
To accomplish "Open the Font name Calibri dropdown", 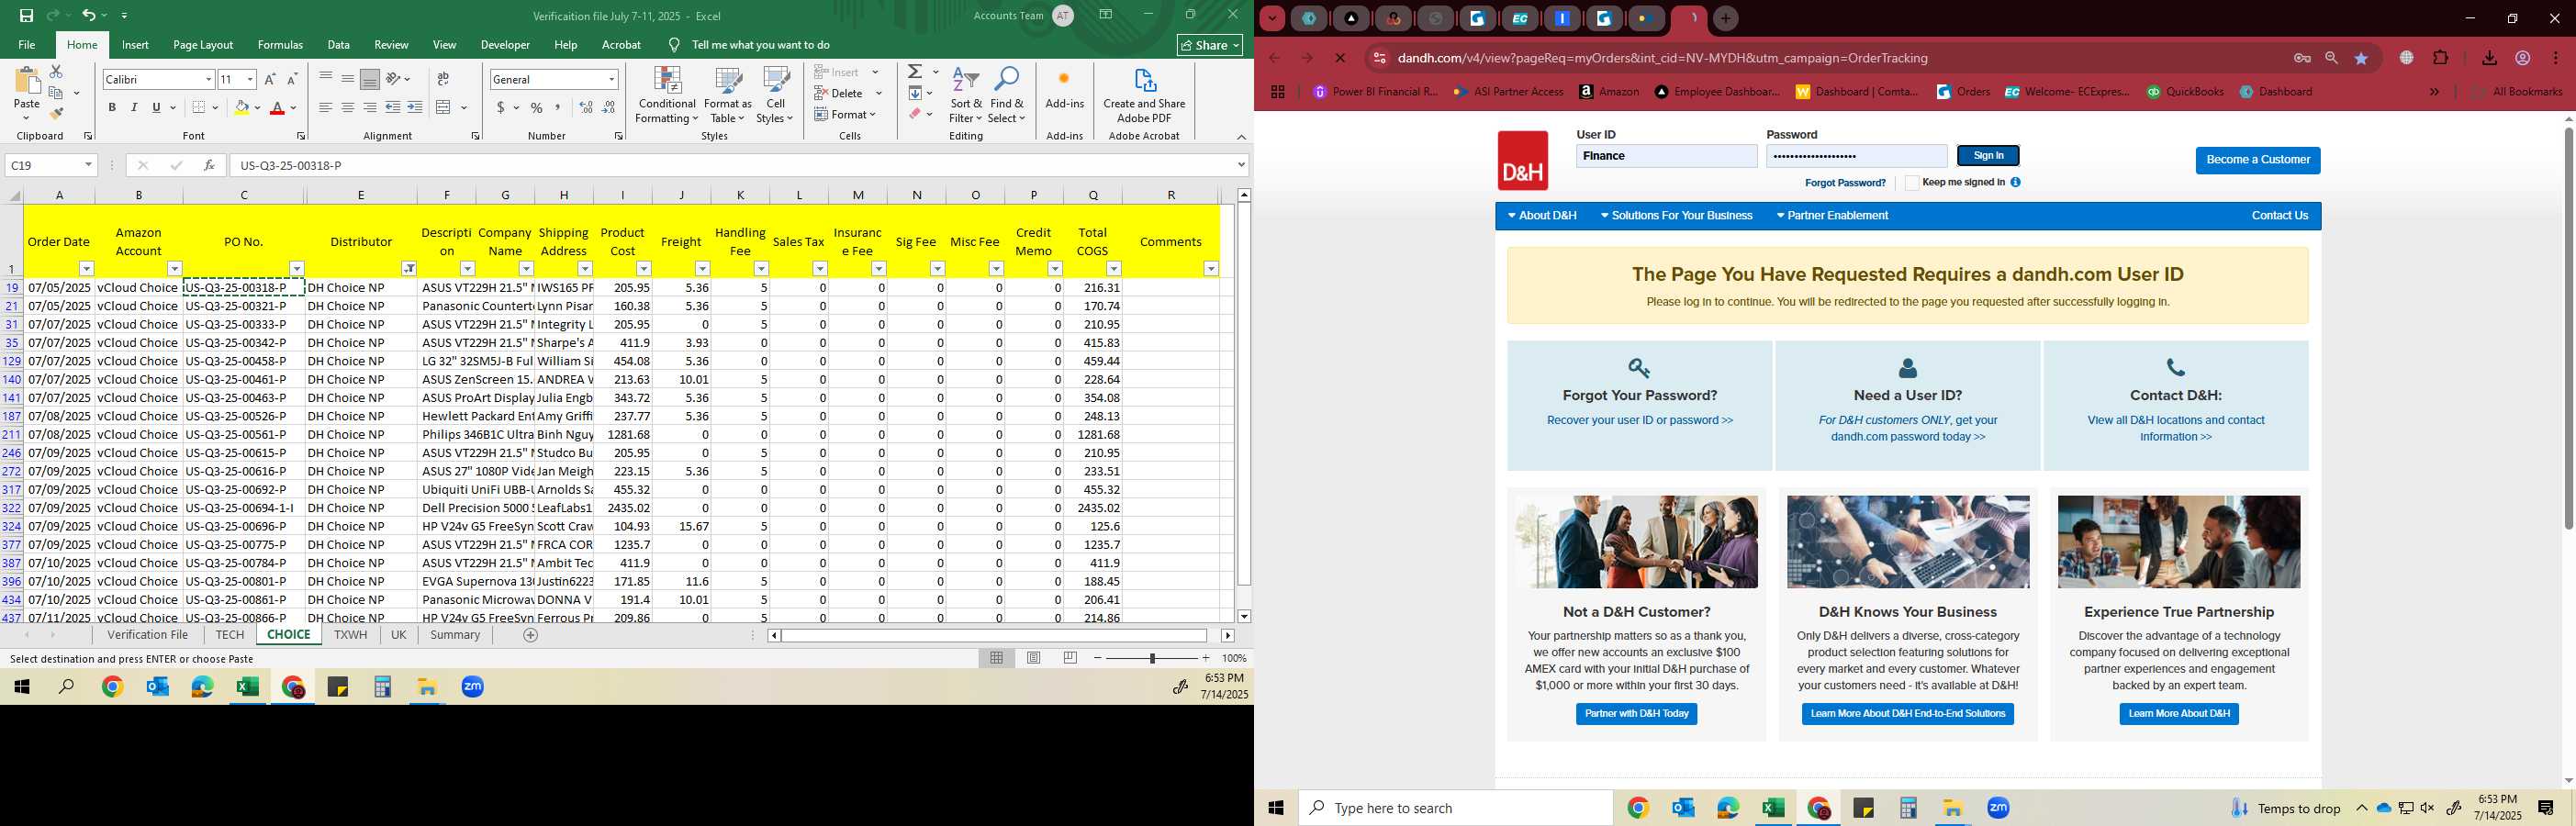I will click(209, 79).
